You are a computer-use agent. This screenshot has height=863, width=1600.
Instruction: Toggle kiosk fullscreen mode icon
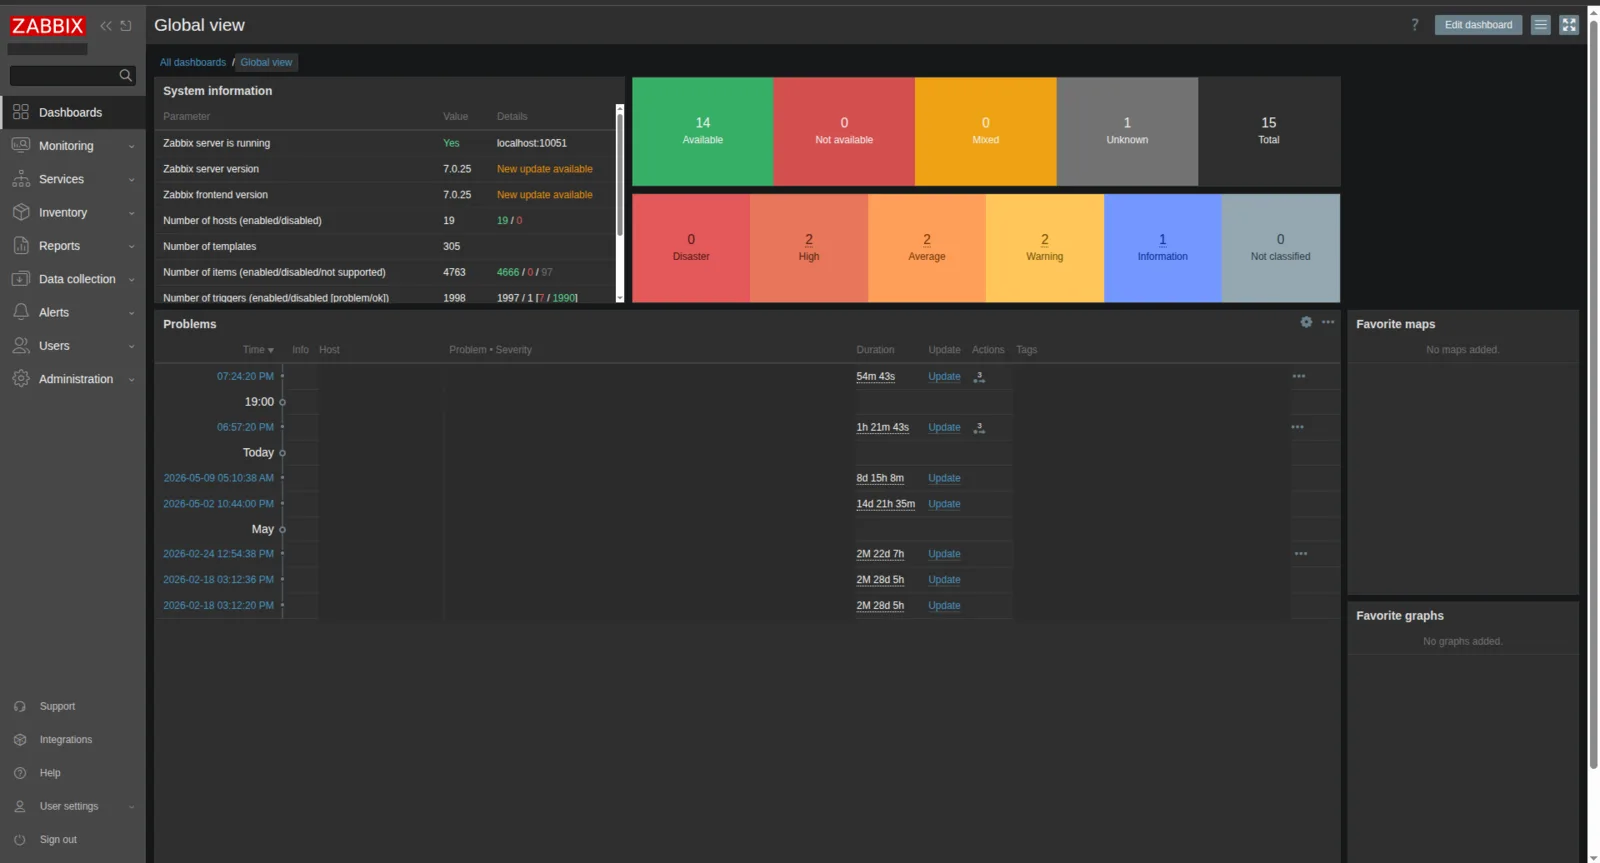(1569, 25)
